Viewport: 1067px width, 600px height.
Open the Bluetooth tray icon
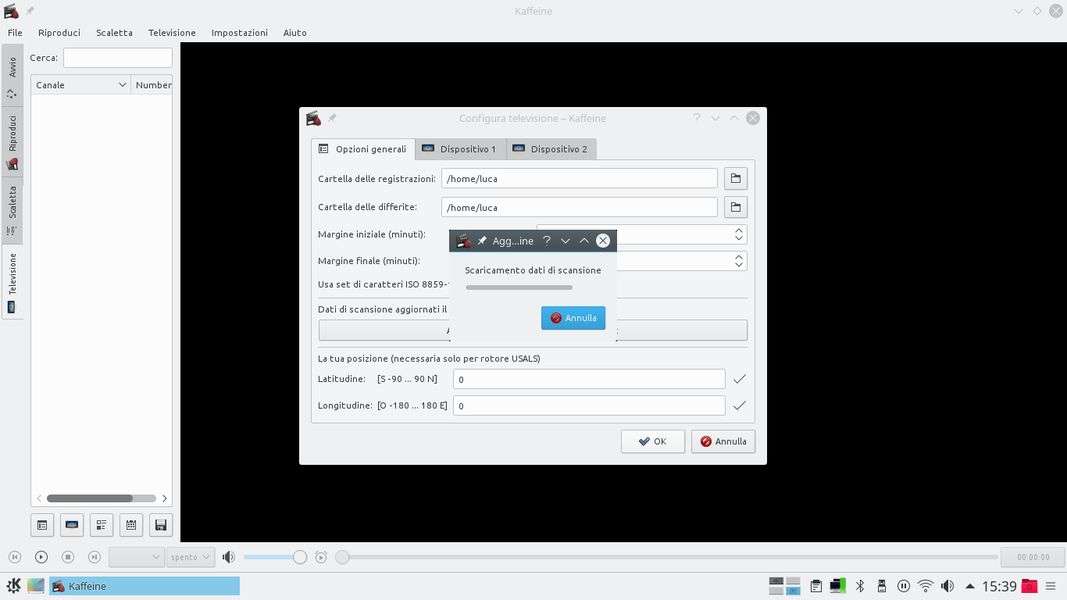pyautogui.click(x=860, y=586)
